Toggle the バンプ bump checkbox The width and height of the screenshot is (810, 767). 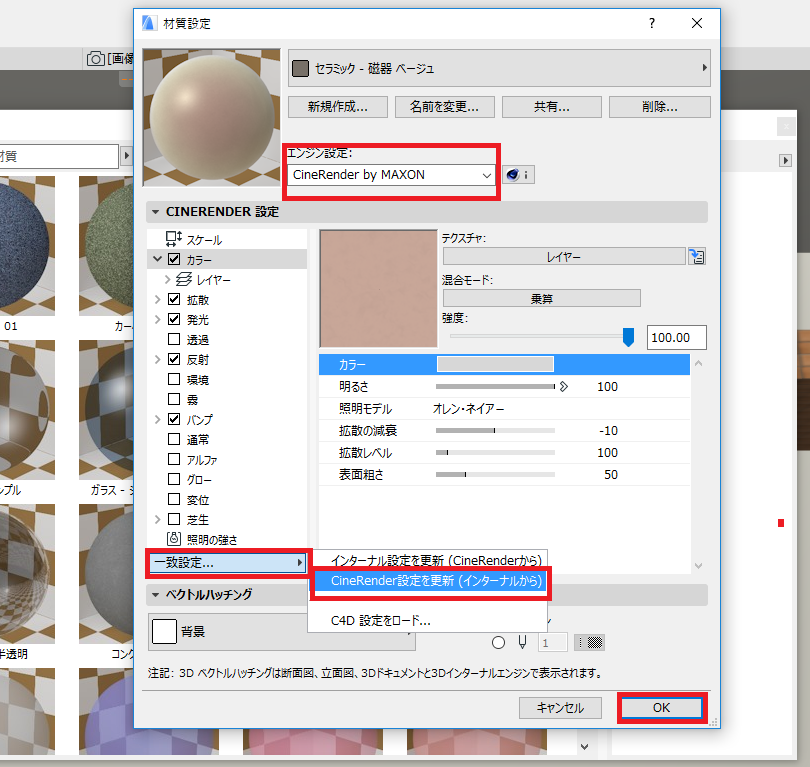pos(174,419)
